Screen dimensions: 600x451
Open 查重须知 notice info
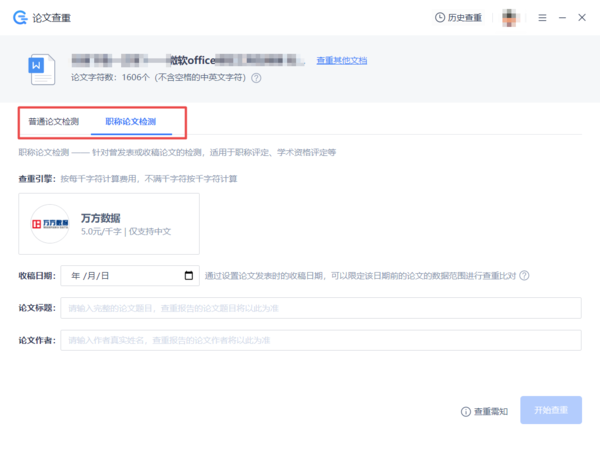485,411
